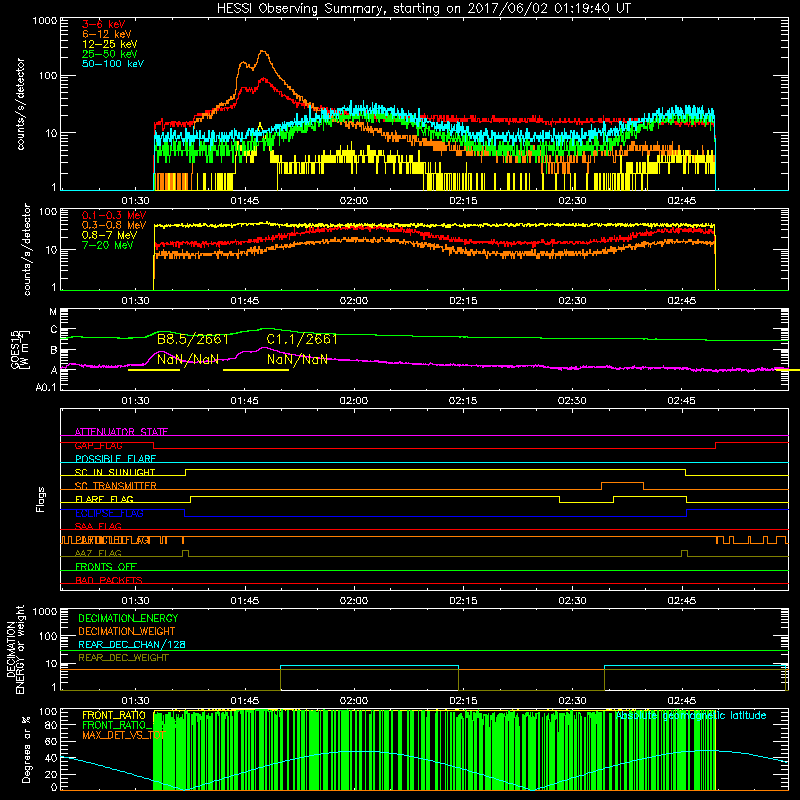The height and width of the screenshot is (800, 800).
Task: Click the yellow flare interval bar under C1.1
Action: pos(256,370)
